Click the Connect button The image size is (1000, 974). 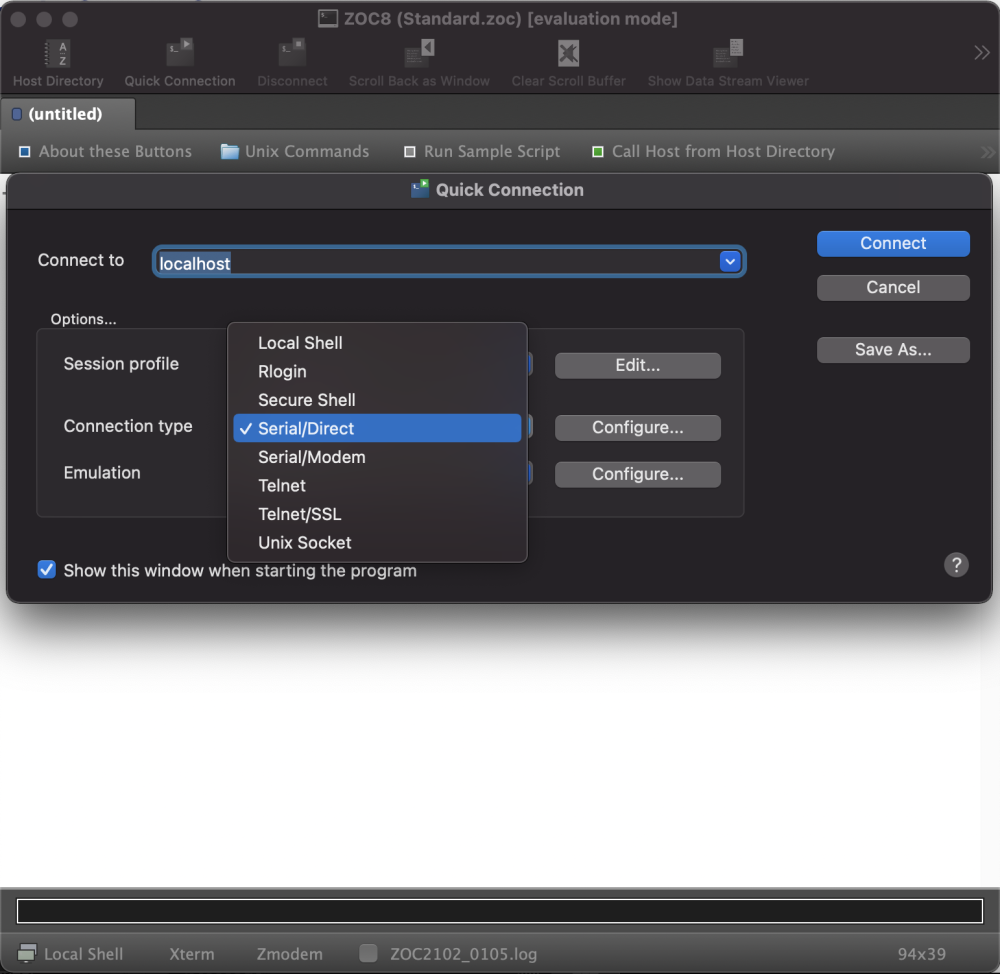(x=893, y=244)
